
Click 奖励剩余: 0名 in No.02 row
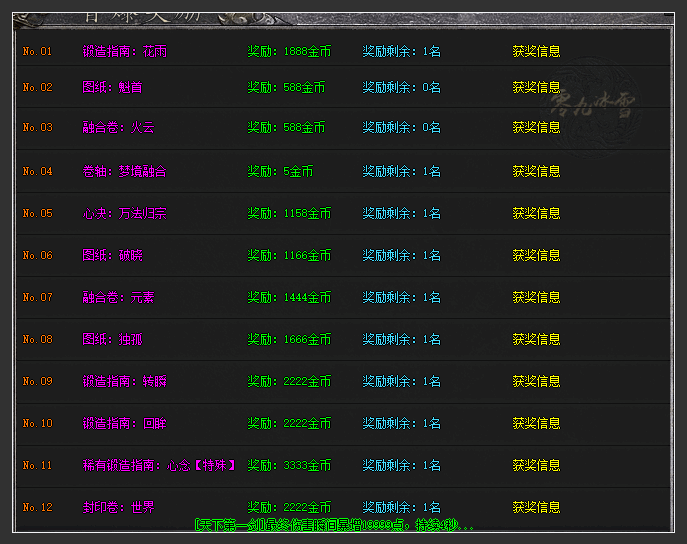click(401, 87)
